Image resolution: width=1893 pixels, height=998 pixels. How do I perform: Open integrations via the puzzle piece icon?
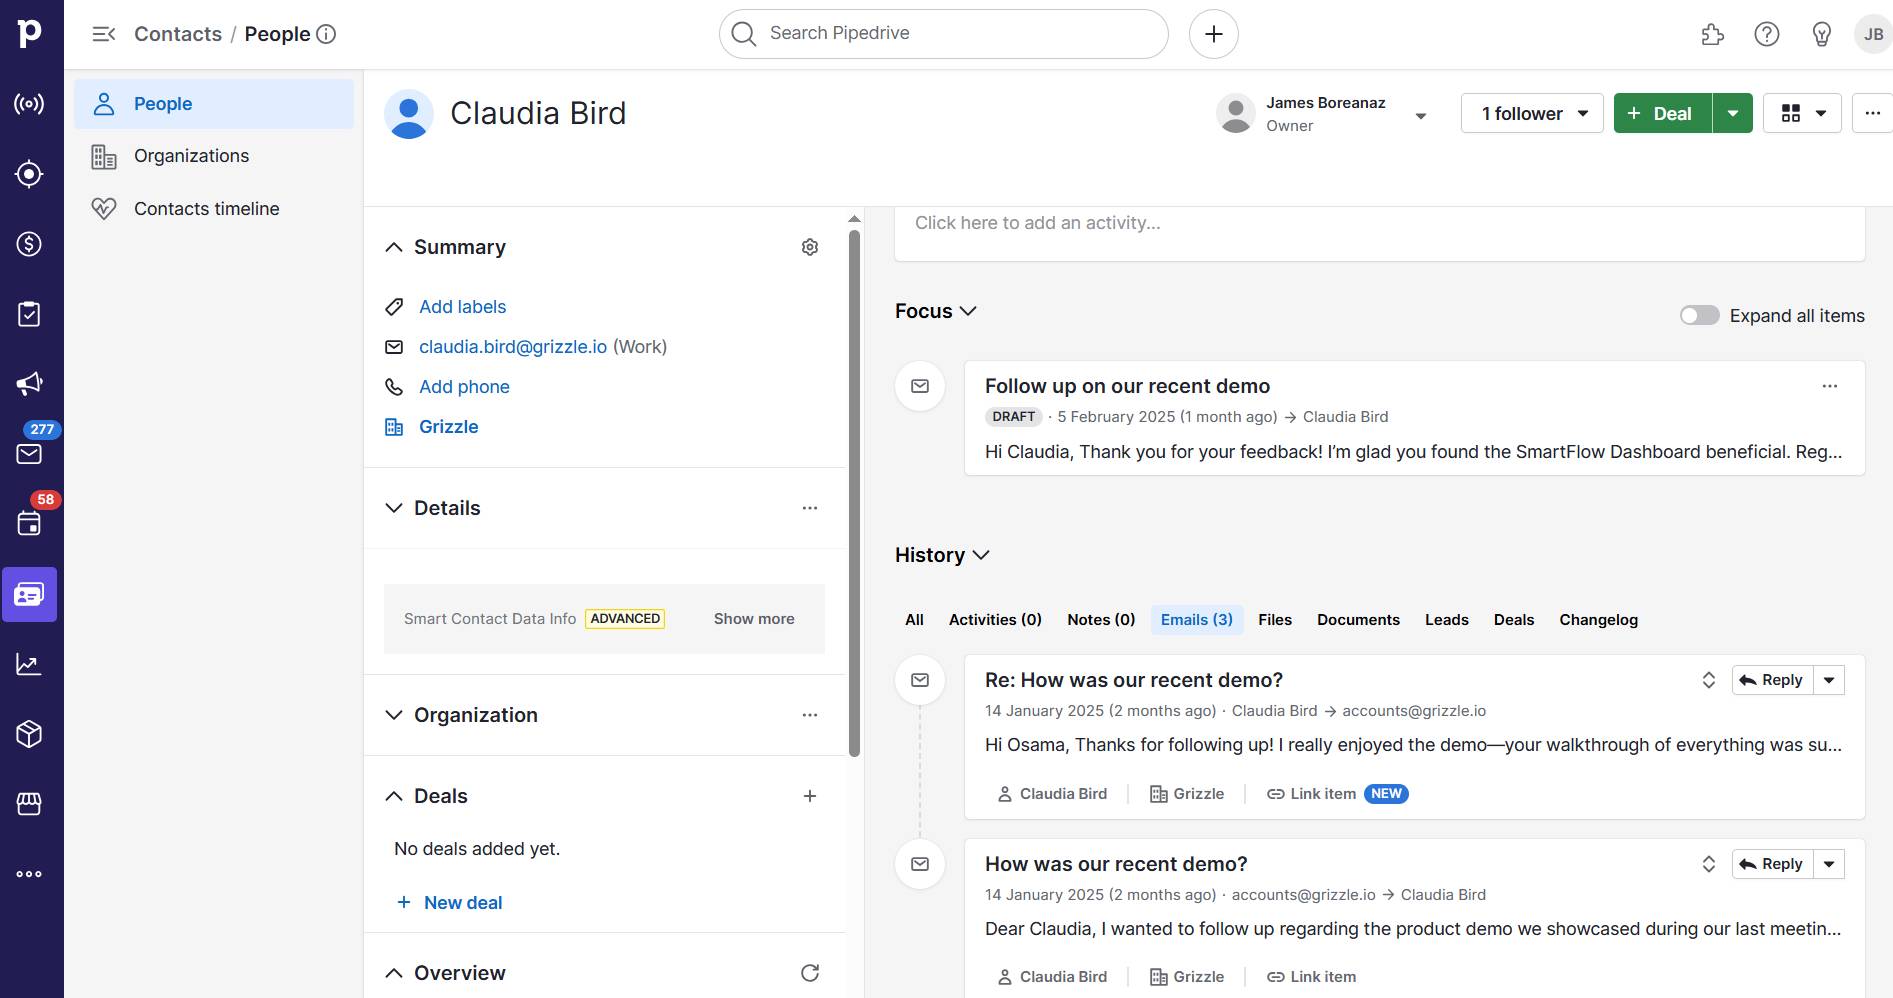[1712, 34]
